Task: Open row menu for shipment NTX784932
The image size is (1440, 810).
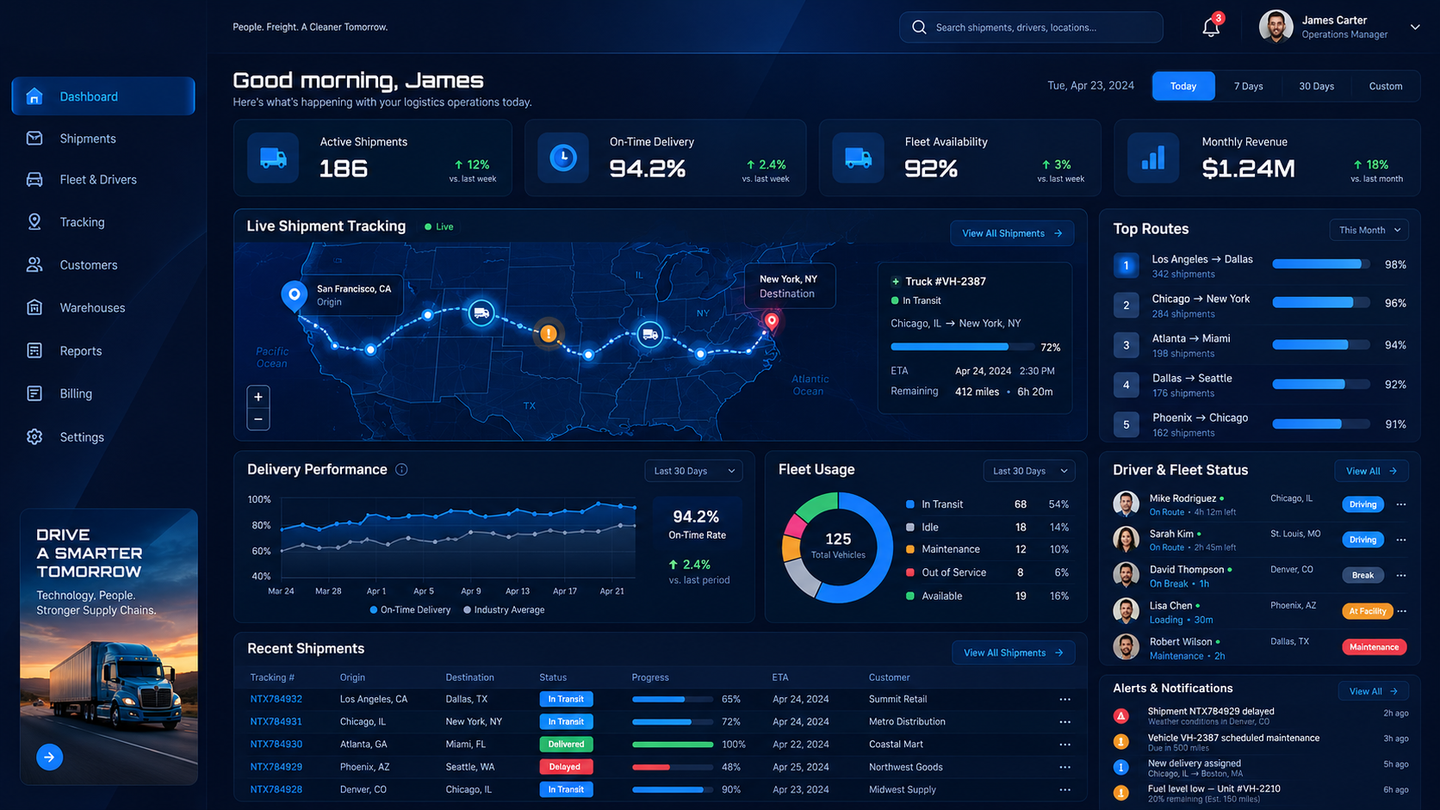Action: point(1065,699)
